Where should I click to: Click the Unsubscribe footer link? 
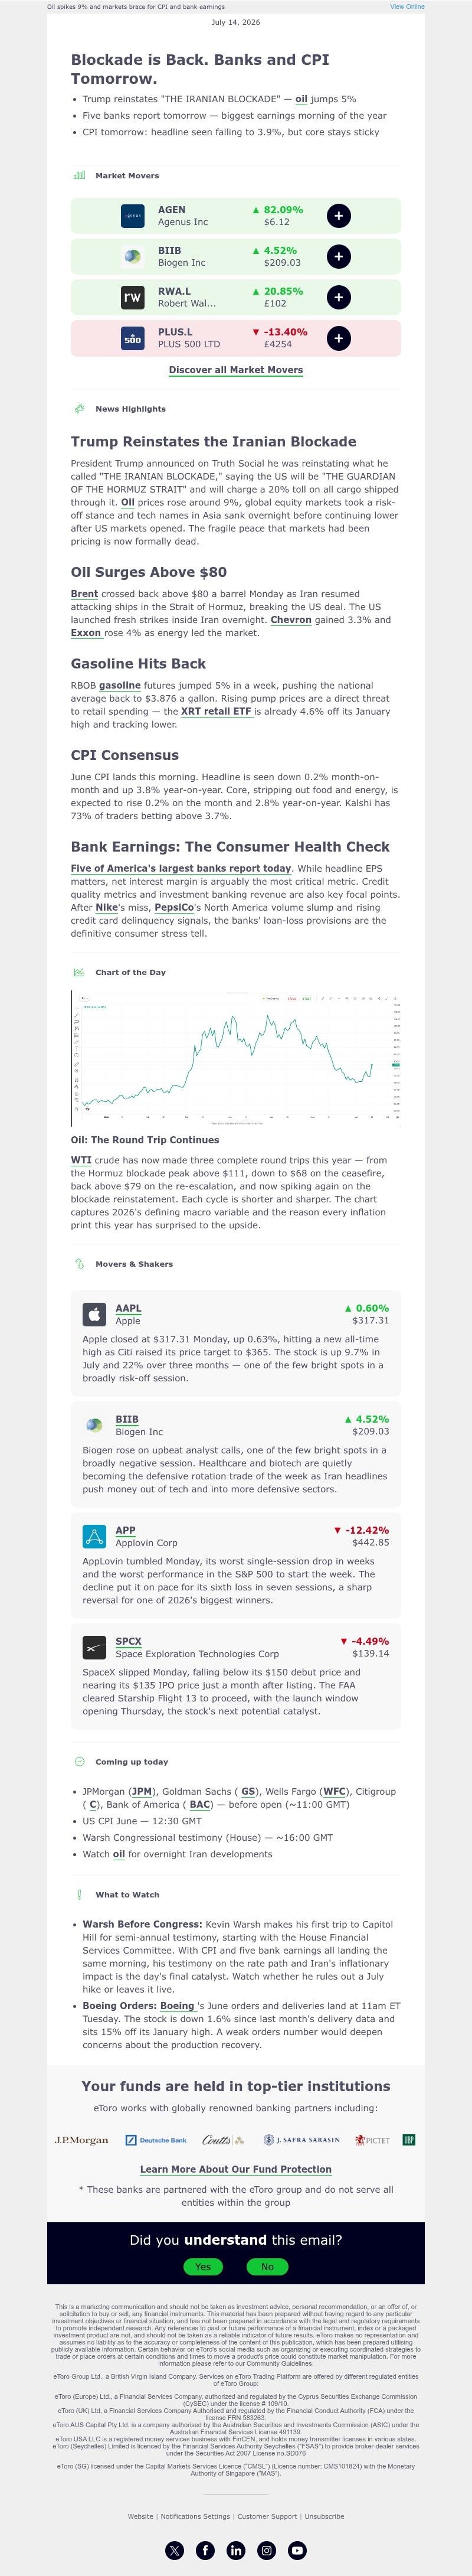click(x=324, y=2516)
